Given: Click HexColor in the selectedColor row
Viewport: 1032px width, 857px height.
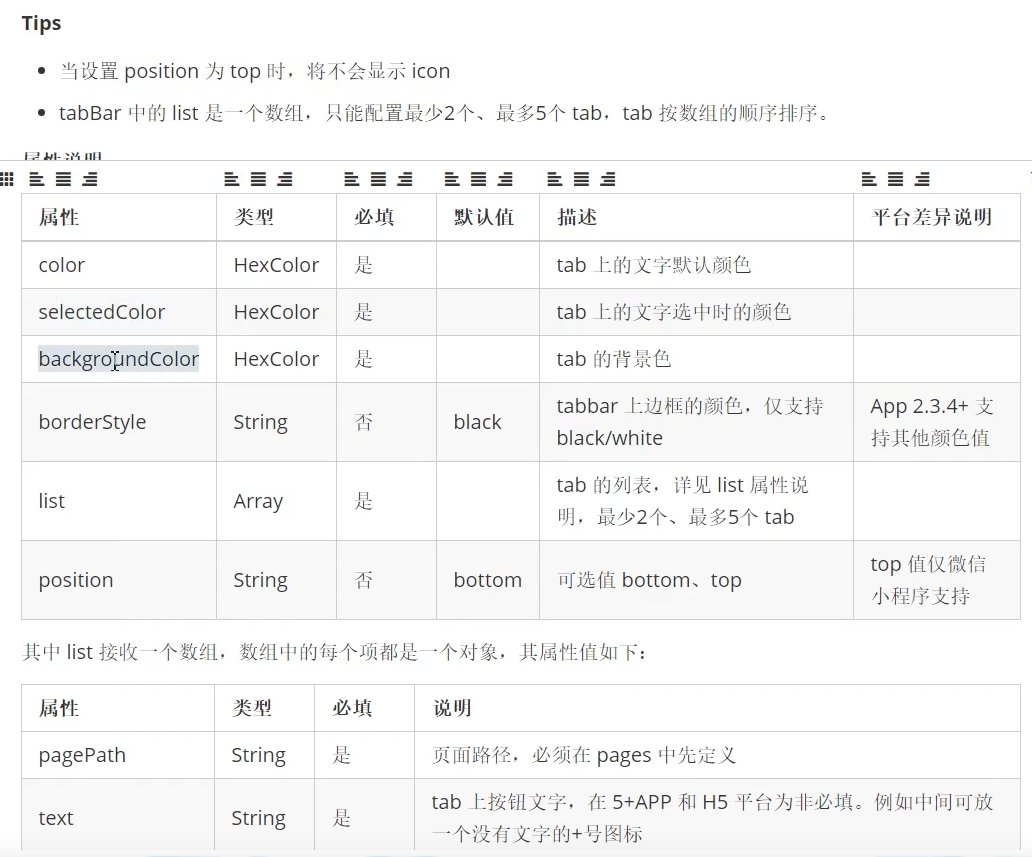Looking at the screenshot, I should 276,312.
